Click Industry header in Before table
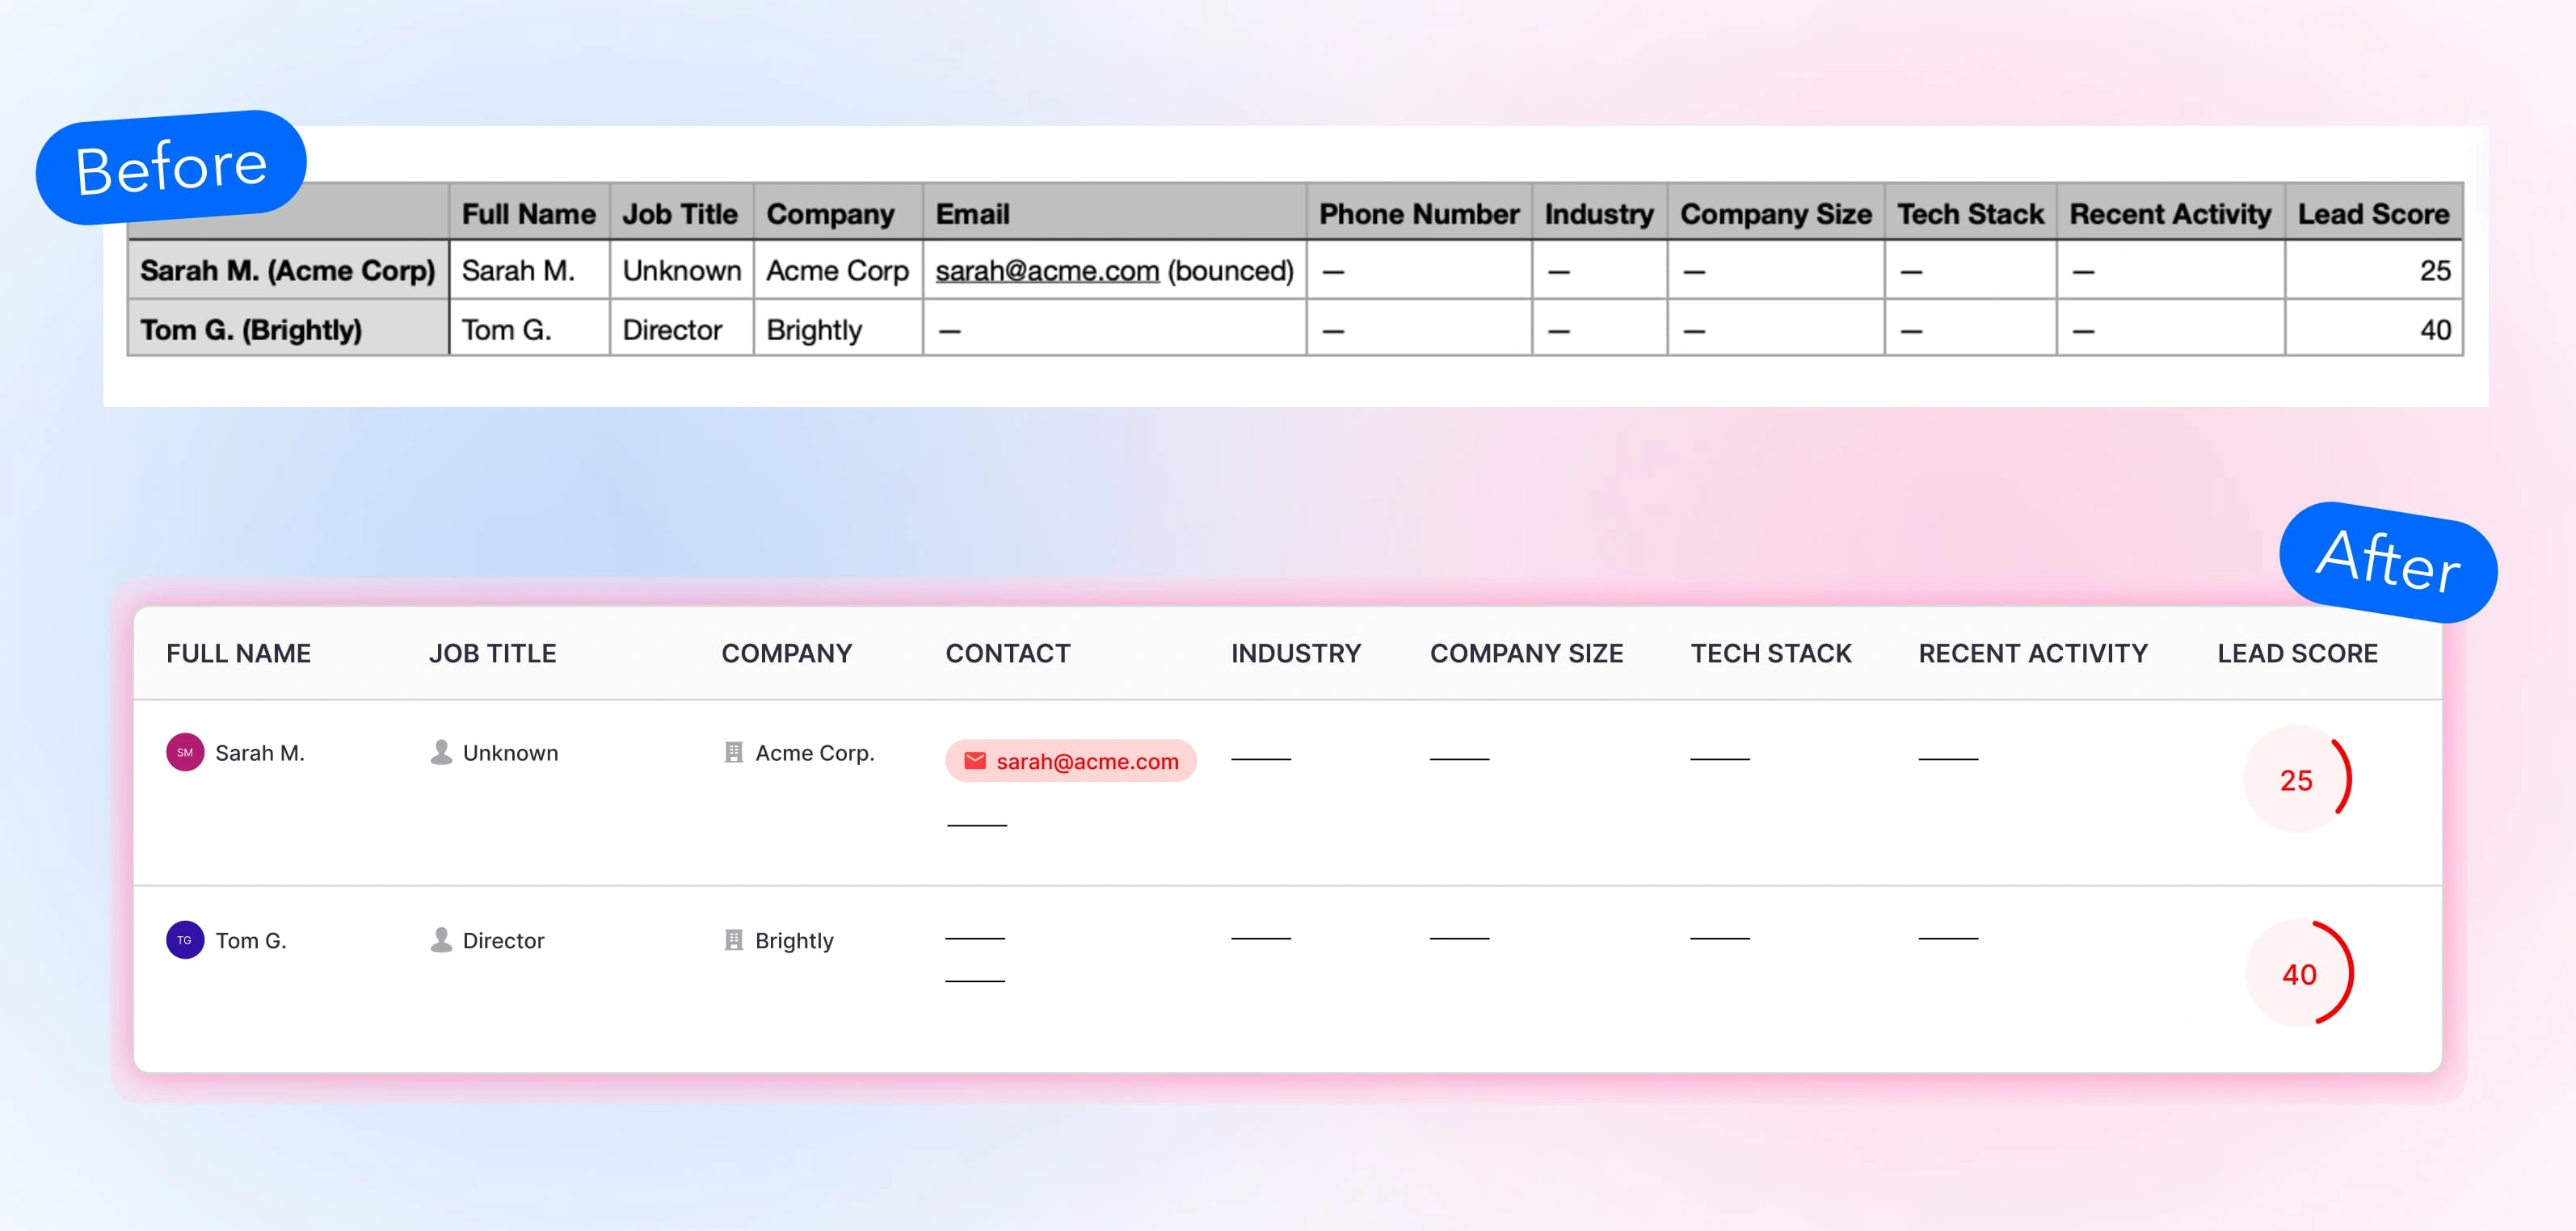The width and height of the screenshot is (2576, 1231). point(1599,213)
